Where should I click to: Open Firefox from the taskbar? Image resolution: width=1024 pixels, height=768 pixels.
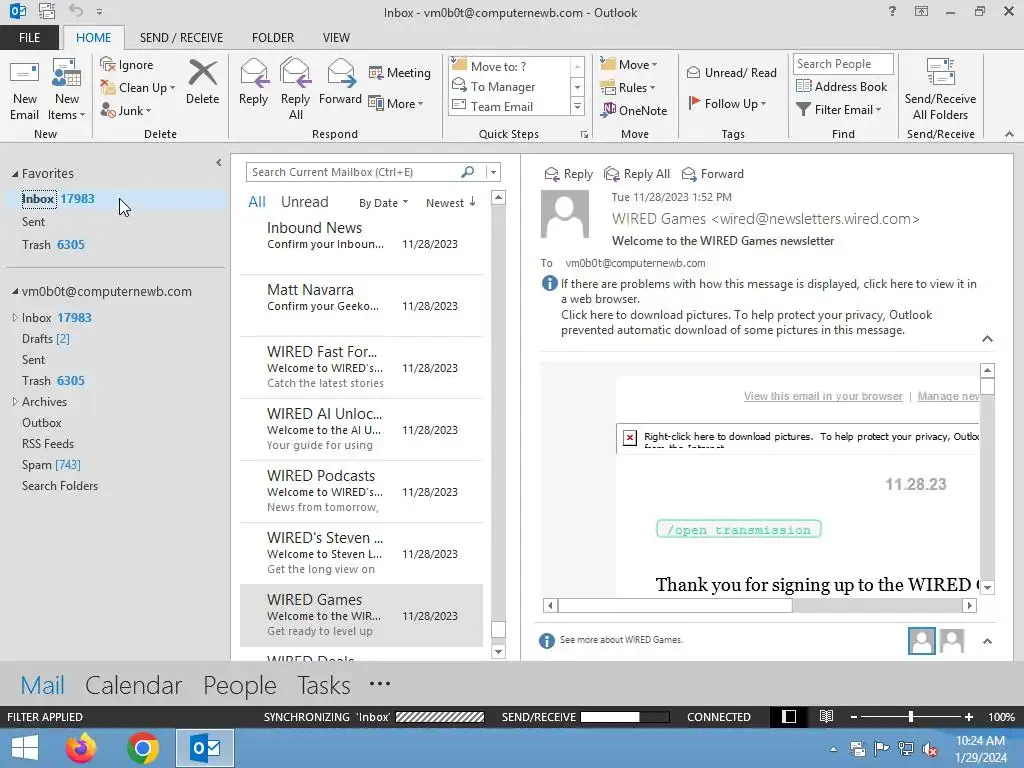pos(81,748)
